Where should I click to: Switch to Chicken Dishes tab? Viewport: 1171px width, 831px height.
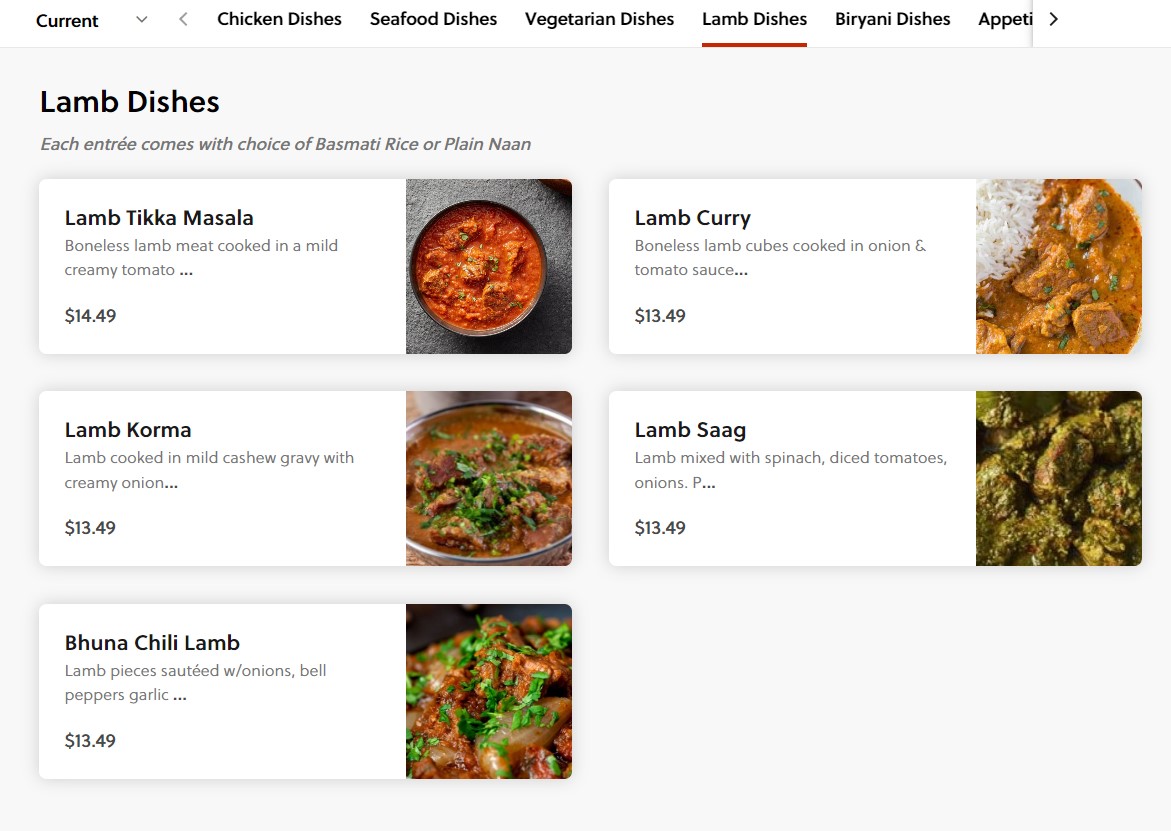(x=279, y=19)
